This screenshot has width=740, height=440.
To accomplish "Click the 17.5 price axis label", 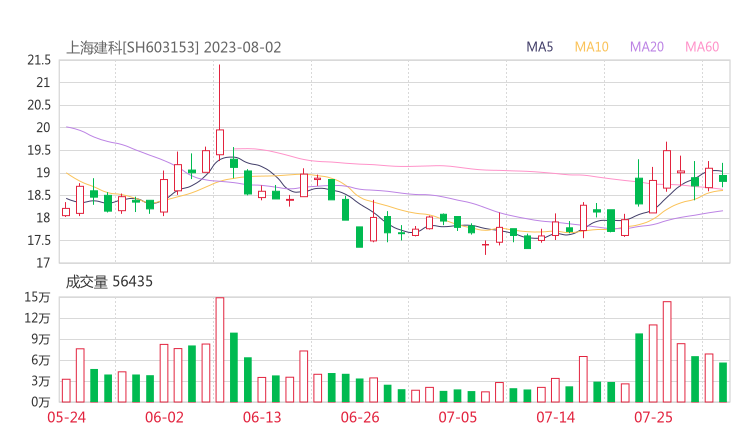I will point(39,241).
